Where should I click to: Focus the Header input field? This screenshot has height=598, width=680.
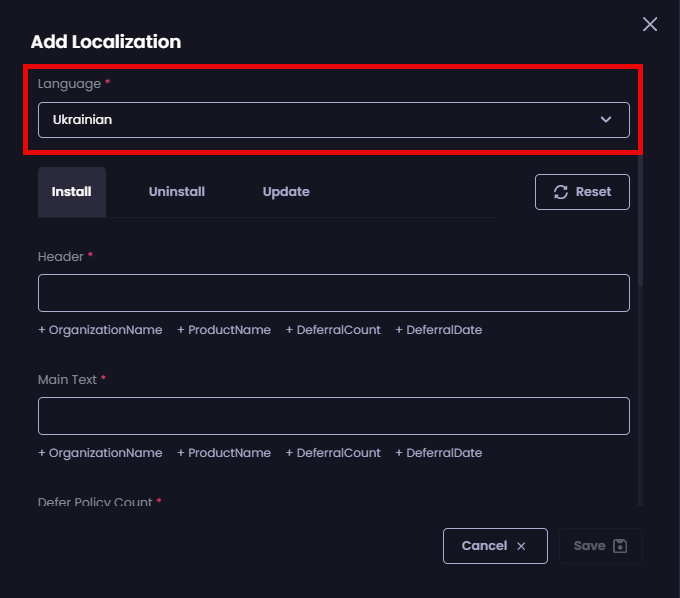coord(333,293)
